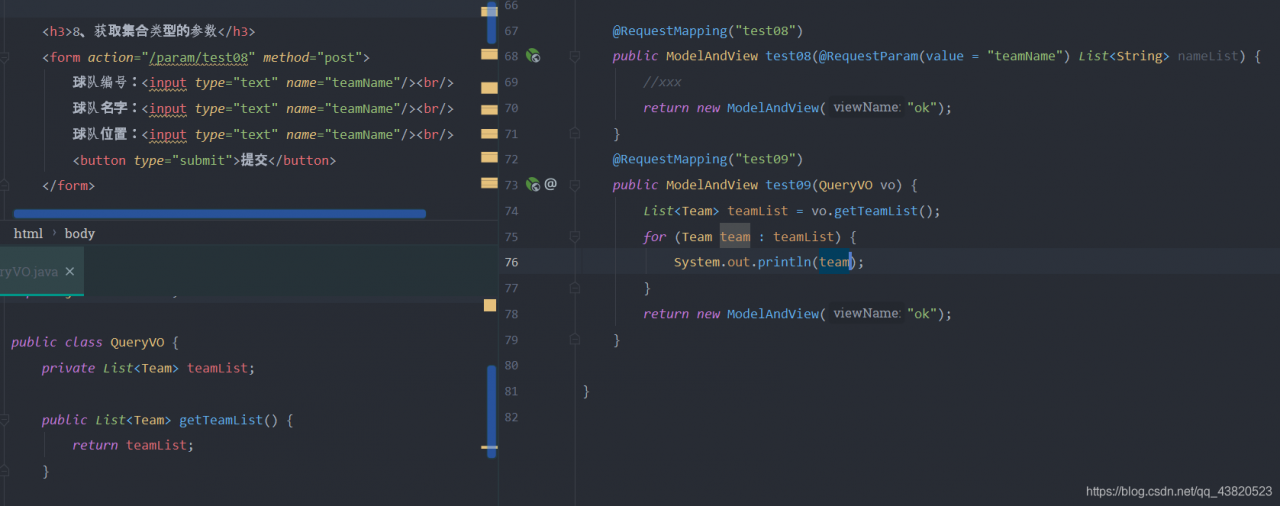Click the Spring gutter icon on line 73
The height and width of the screenshot is (506, 1280).
coord(533,184)
